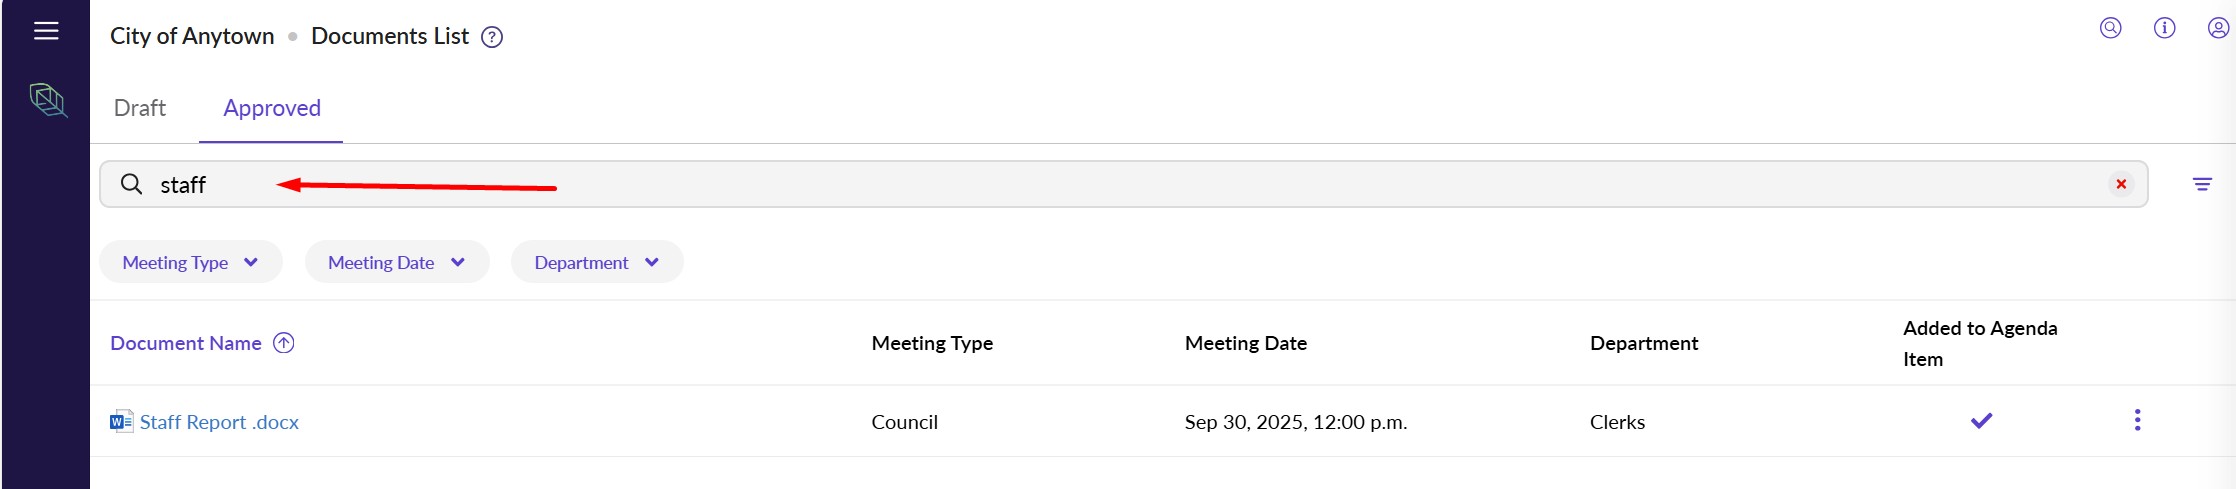Expand the Meeting Type filter dropdown

pos(190,262)
